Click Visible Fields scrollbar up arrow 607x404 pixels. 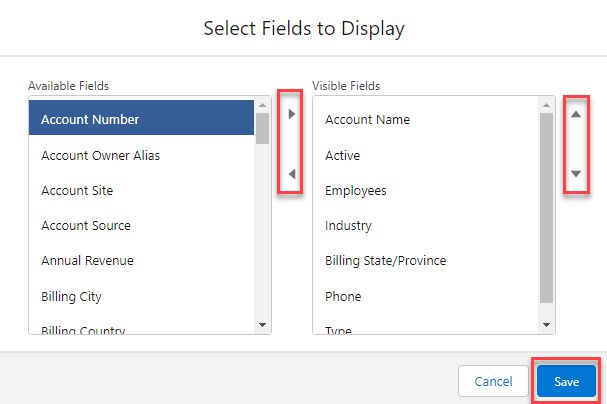point(546,105)
